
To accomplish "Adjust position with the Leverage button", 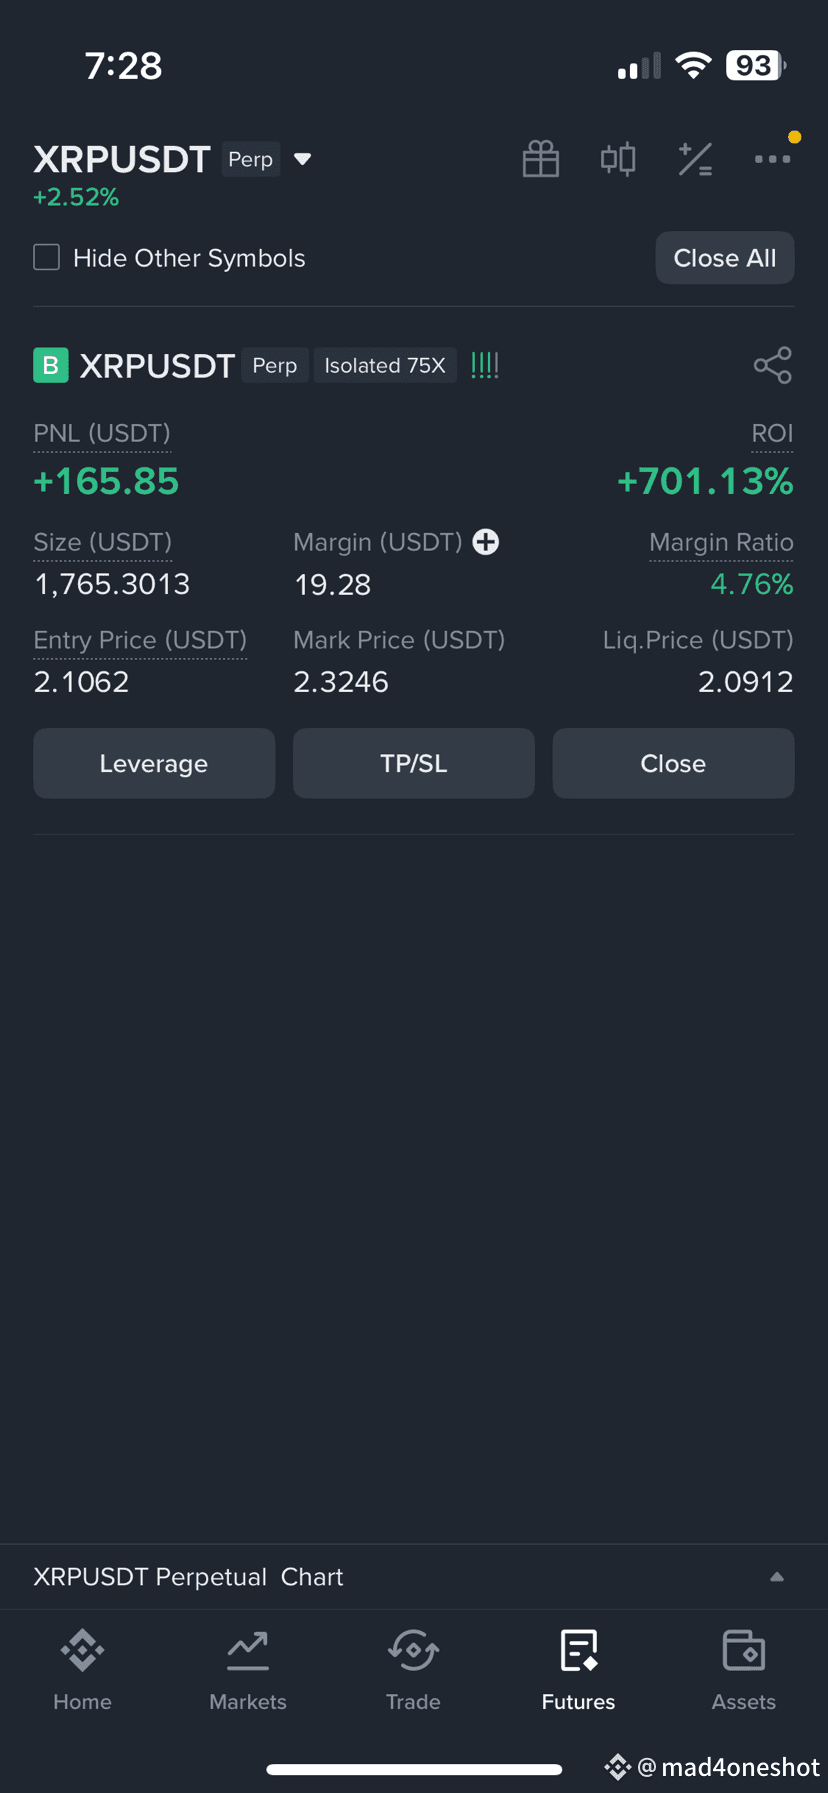I will 154,763.
